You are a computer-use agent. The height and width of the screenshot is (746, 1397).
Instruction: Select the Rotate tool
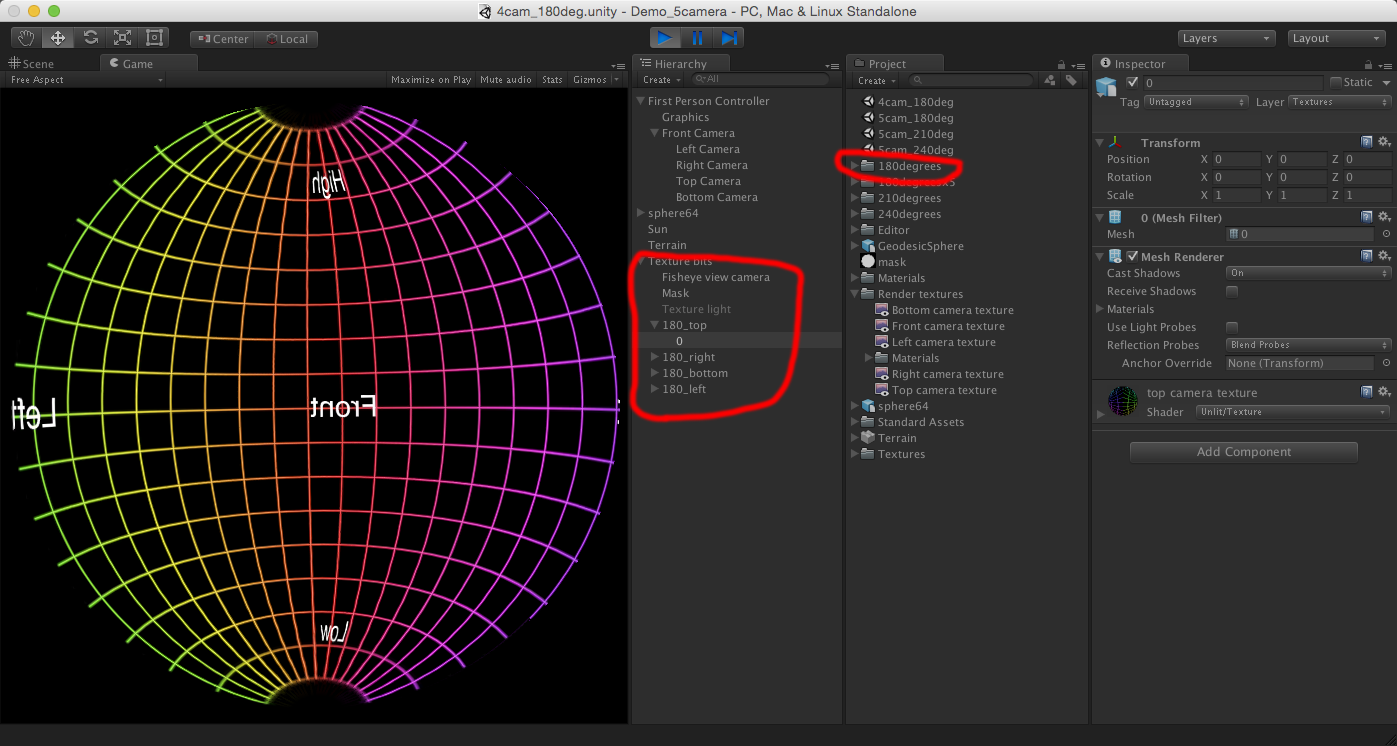pos(90,38)
